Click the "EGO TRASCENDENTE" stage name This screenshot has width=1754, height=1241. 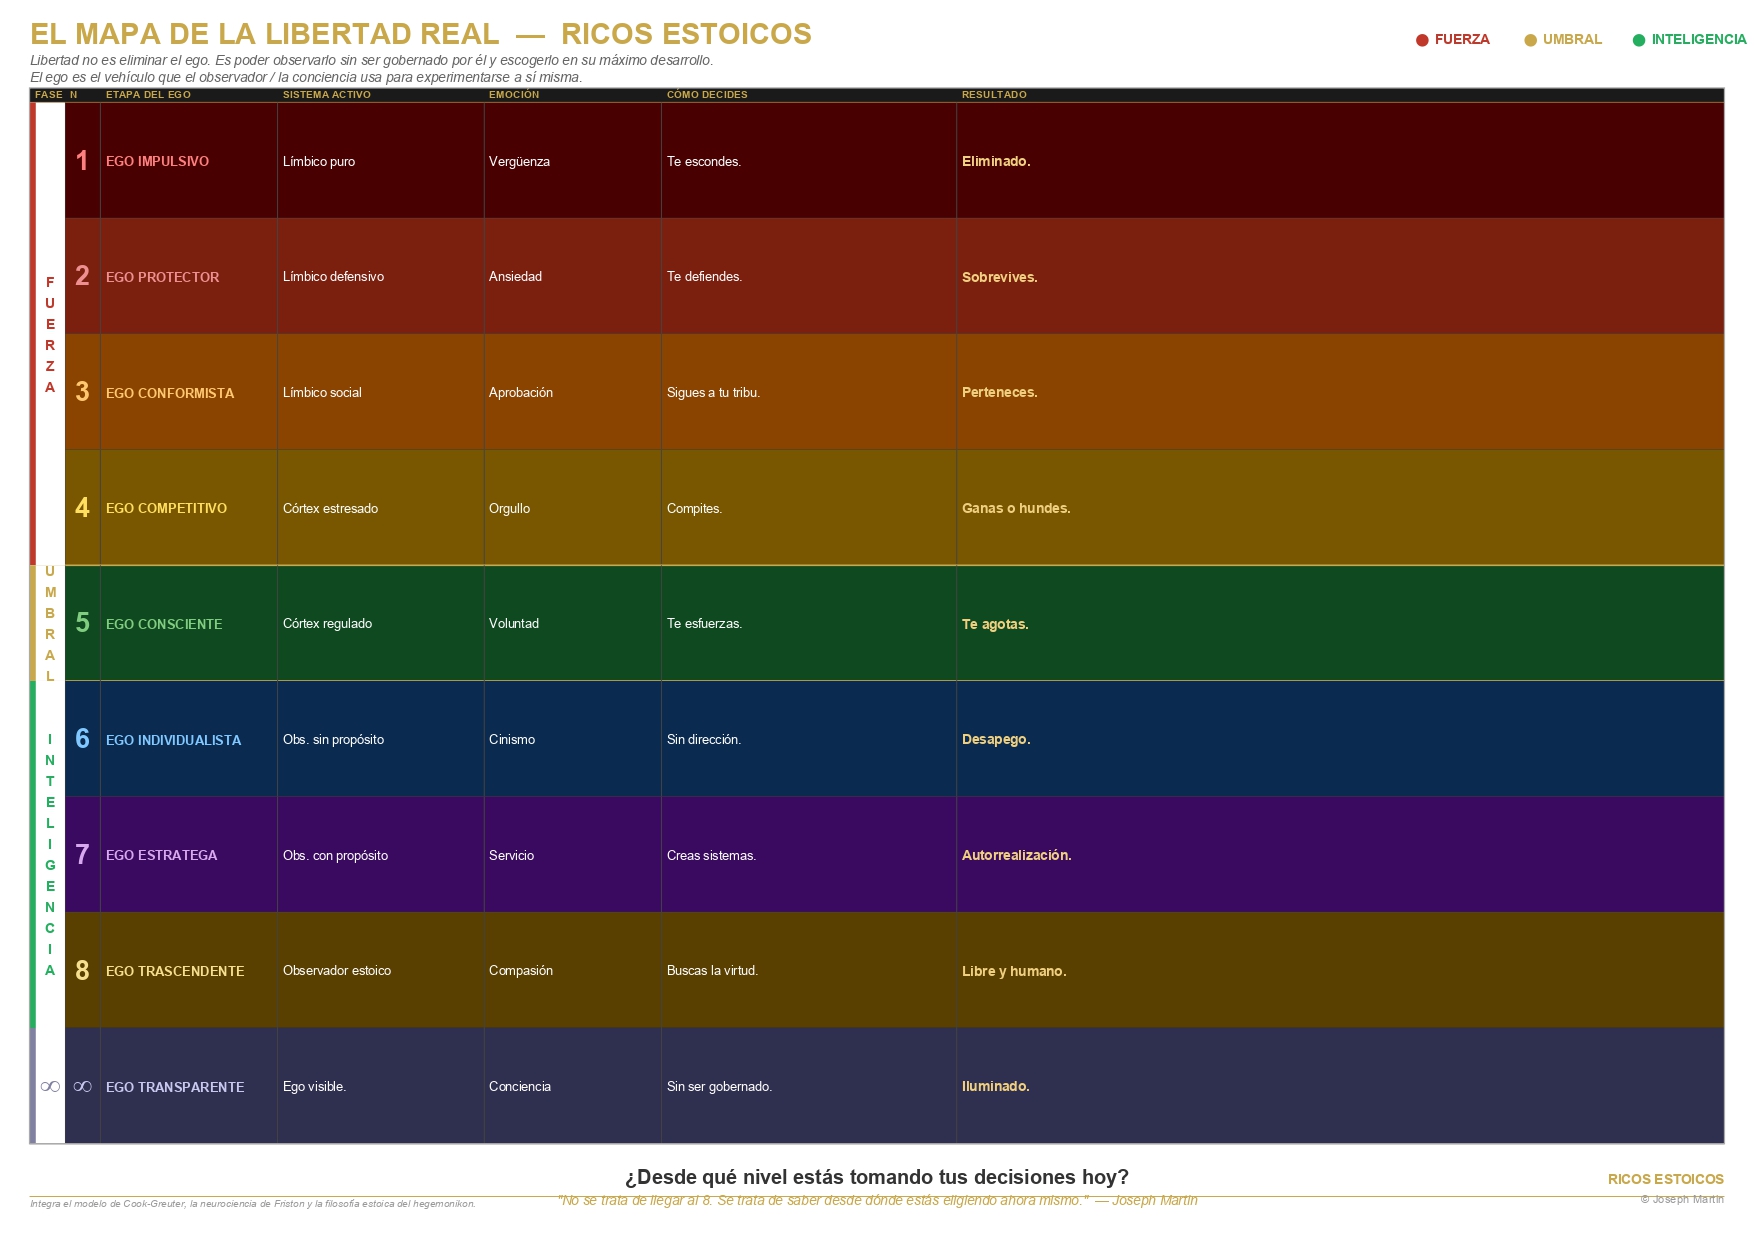[x=175, y=971]
